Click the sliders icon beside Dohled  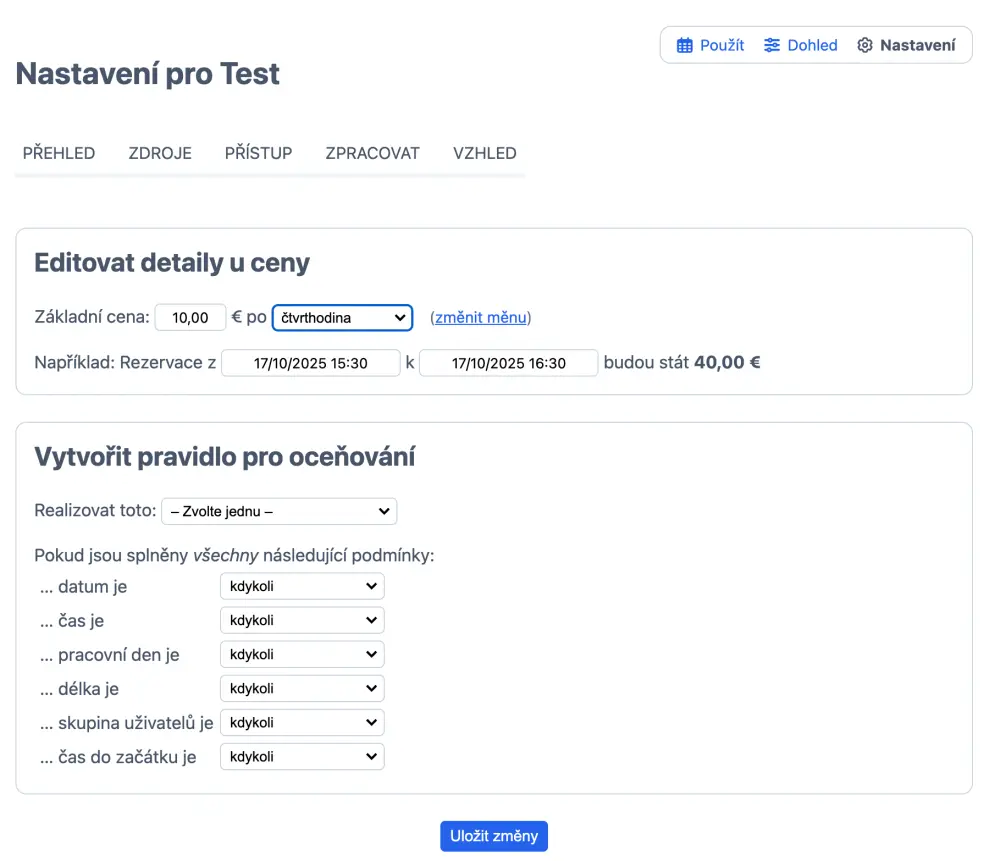tap(772, 45)
